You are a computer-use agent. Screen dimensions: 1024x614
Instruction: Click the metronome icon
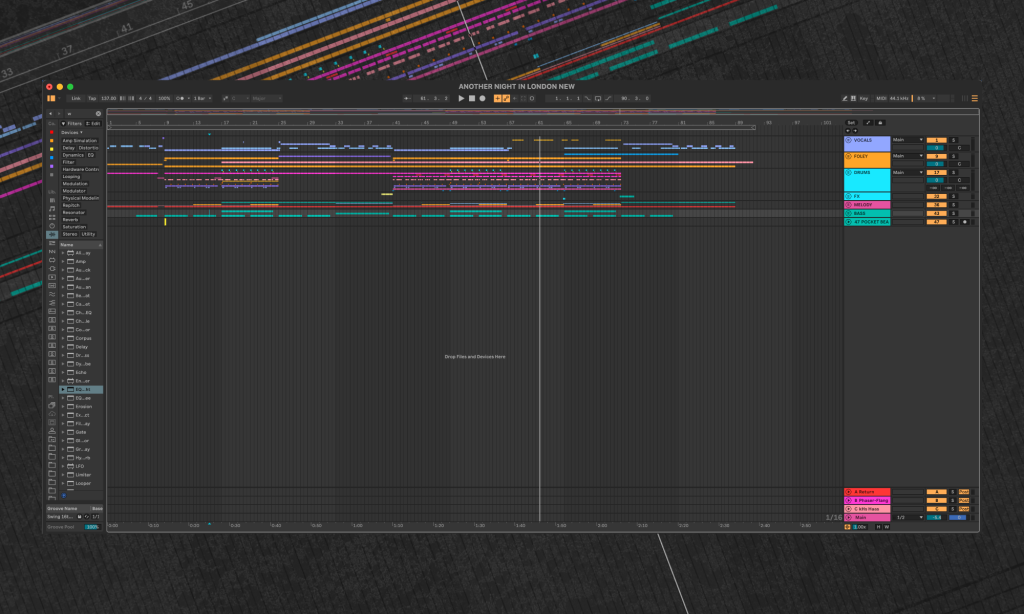(181, 98)
